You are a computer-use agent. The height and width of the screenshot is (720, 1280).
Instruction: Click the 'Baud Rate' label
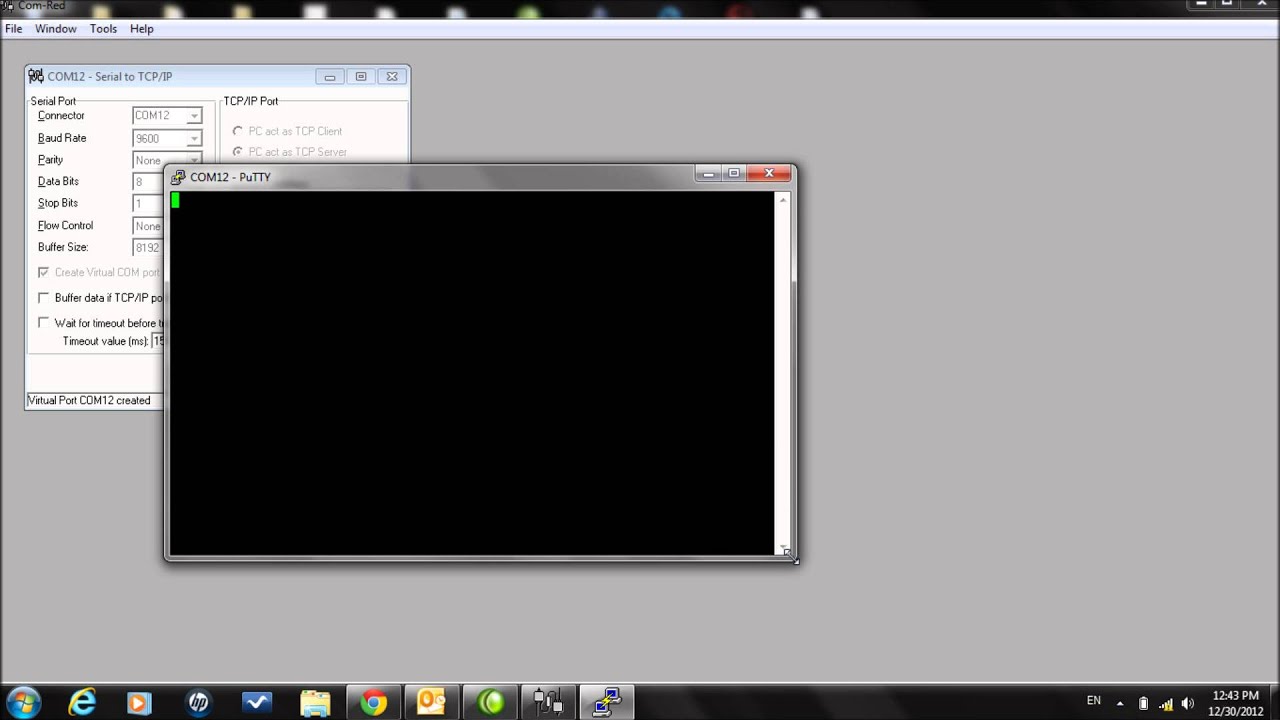coord(62,138)
